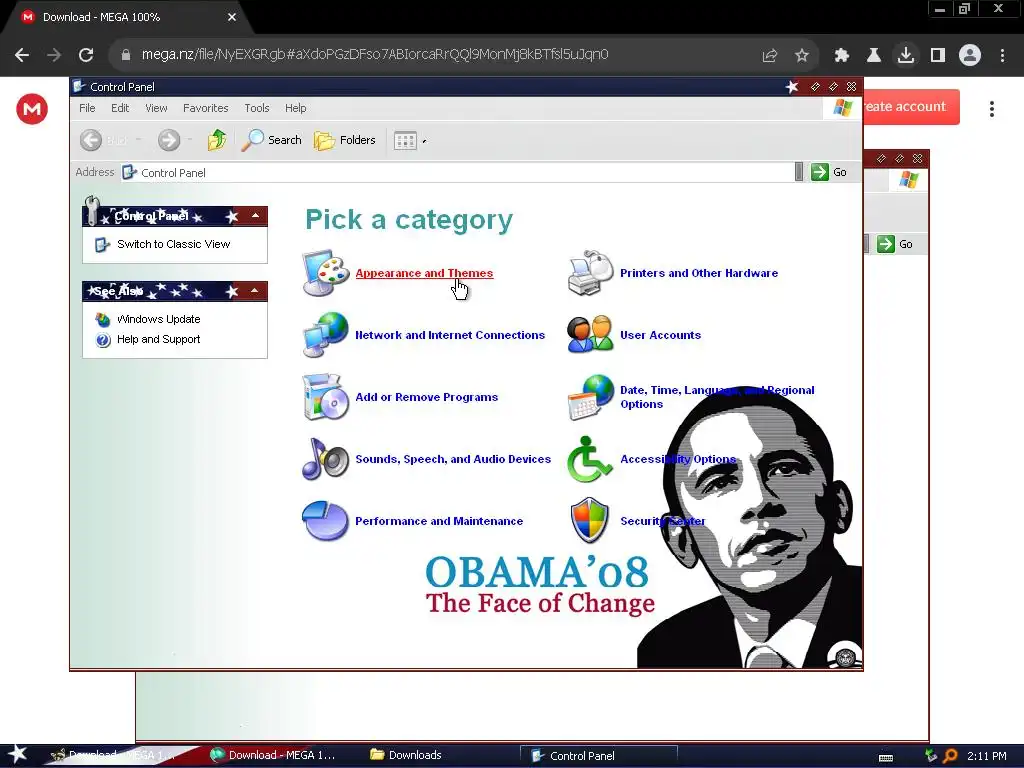This screenshot has width=1024, height=768.
Task: Open Windows Update link
Action: coord(159,319)
